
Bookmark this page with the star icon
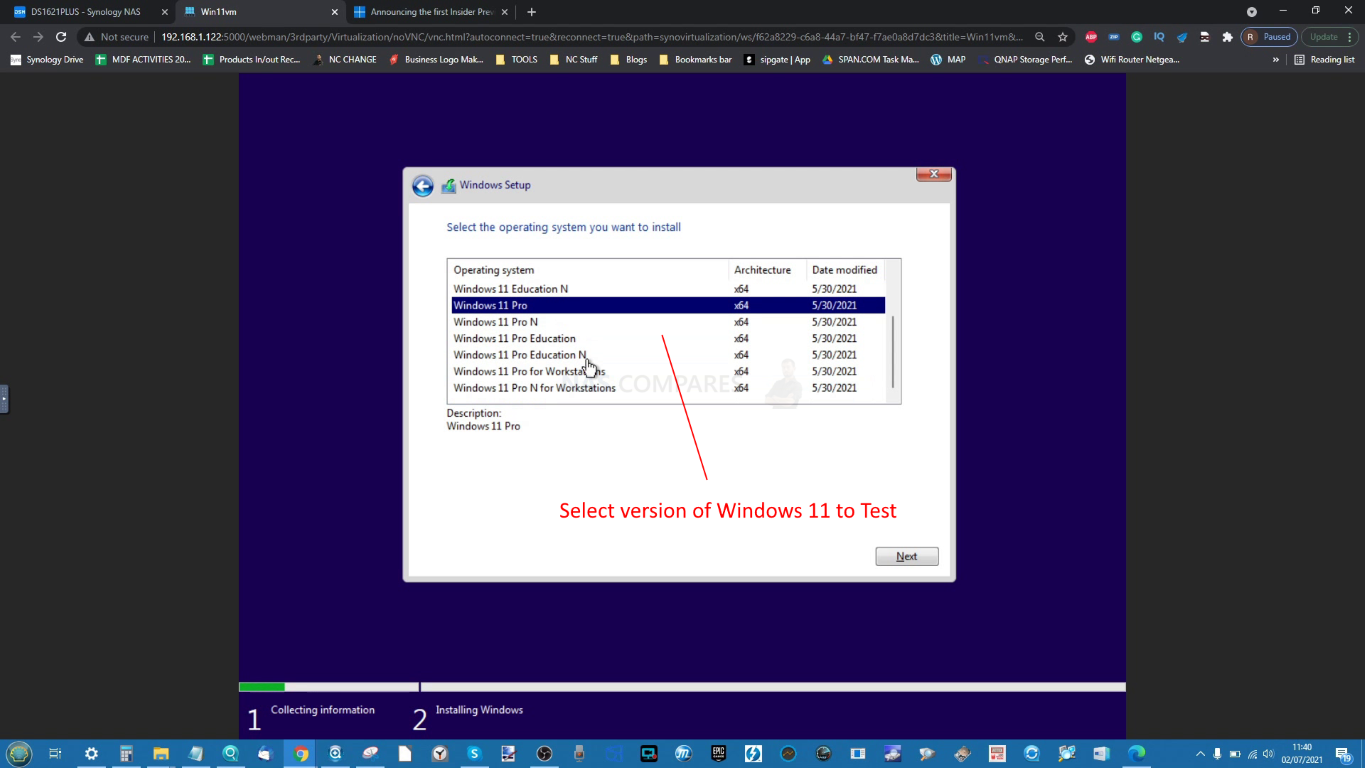point(1063,37)
